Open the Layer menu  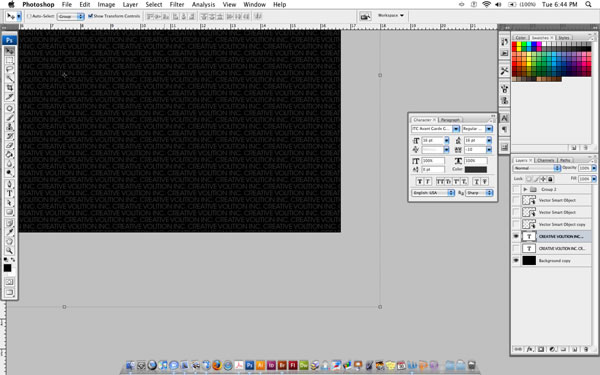point(130,5)
